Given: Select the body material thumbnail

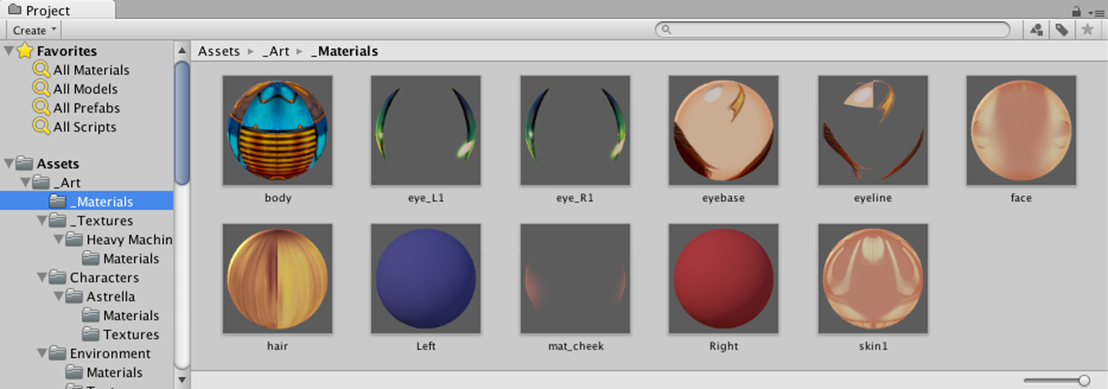Looking at the screenshot, I should point(278,131).
